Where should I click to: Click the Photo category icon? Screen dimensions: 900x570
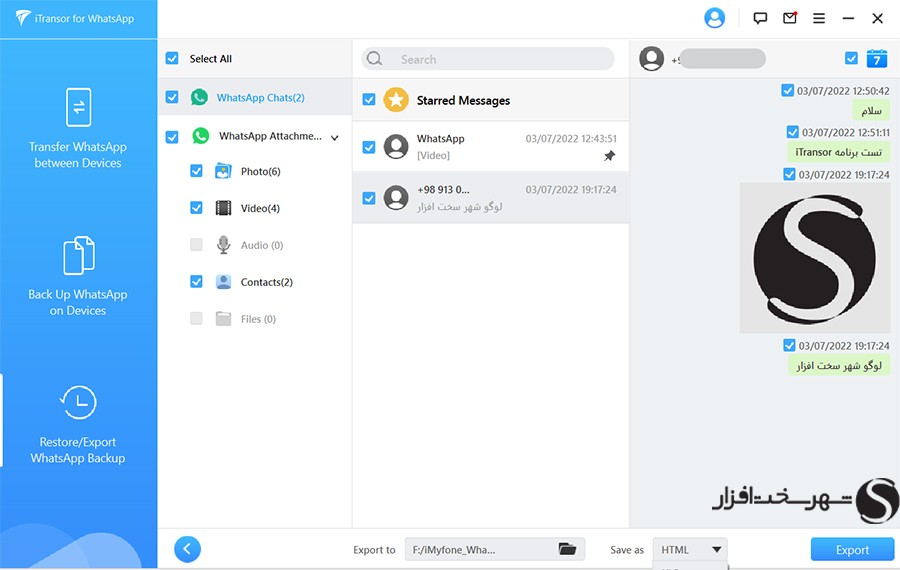point(223,171)
